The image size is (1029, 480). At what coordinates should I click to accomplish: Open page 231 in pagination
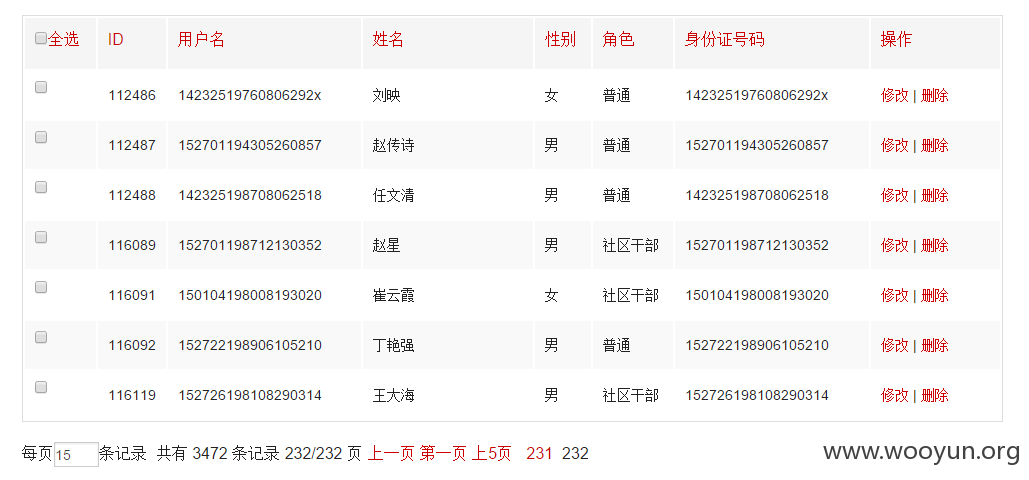pos(539,453)
